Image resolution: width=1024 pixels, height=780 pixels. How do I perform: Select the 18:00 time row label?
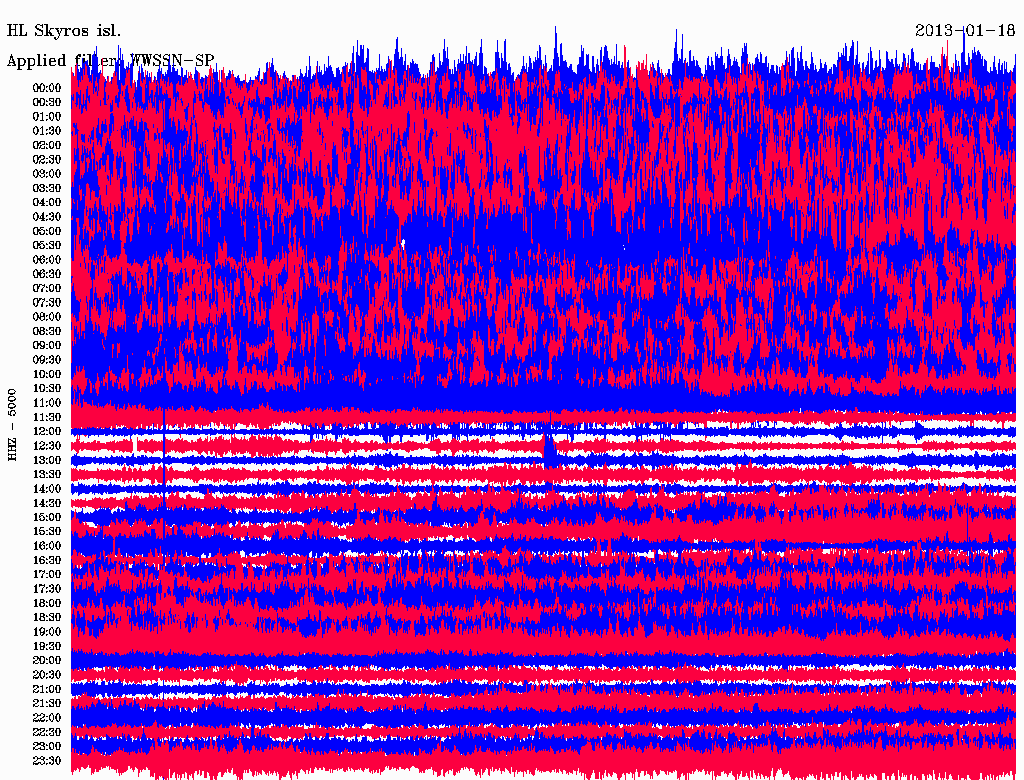pos(47,603)
